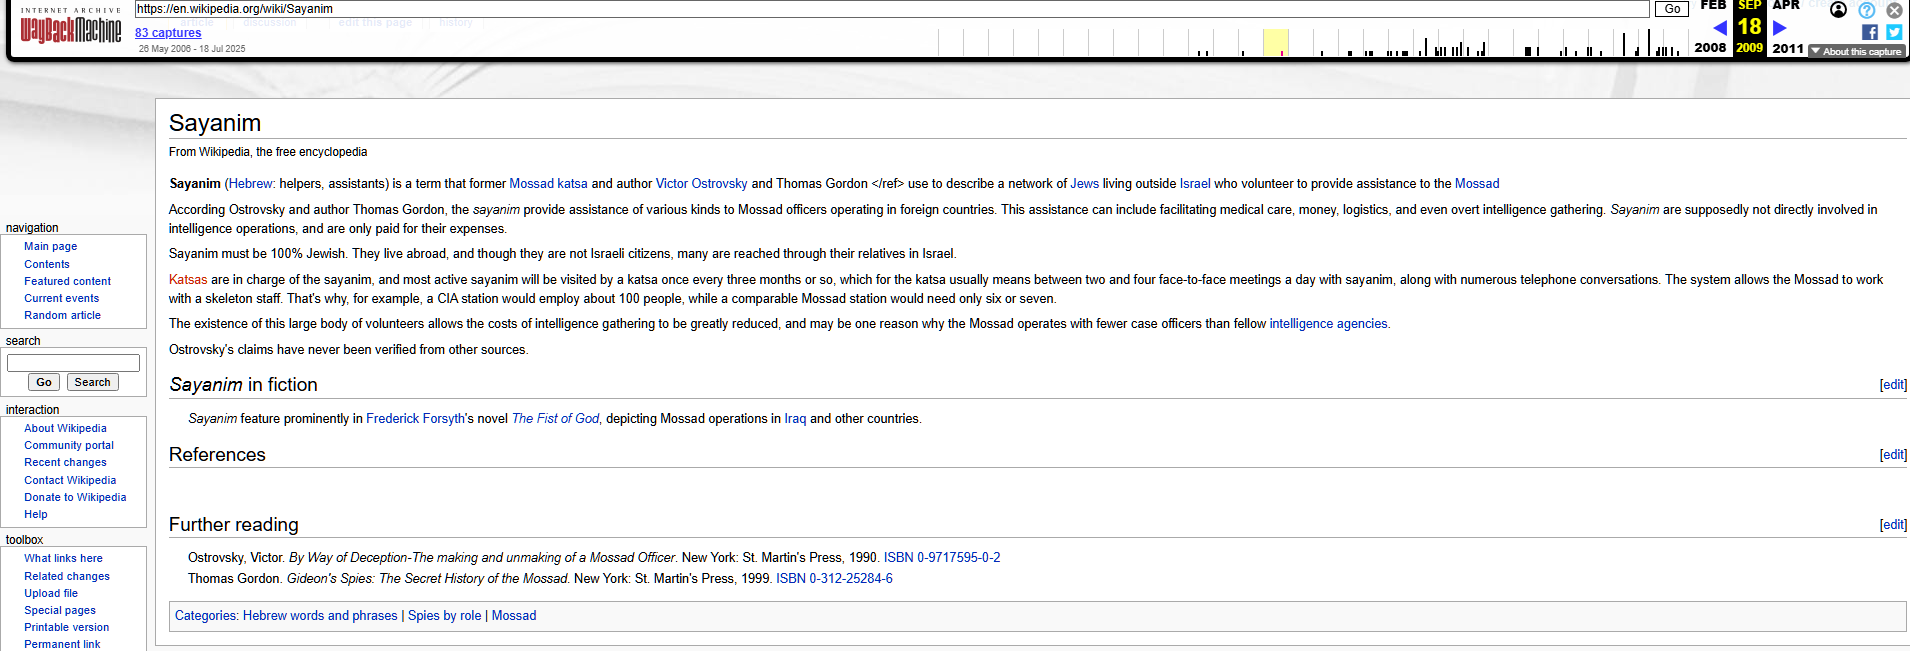
Task: Close the Wayback toolbar with X icon
Action: 1894,10
